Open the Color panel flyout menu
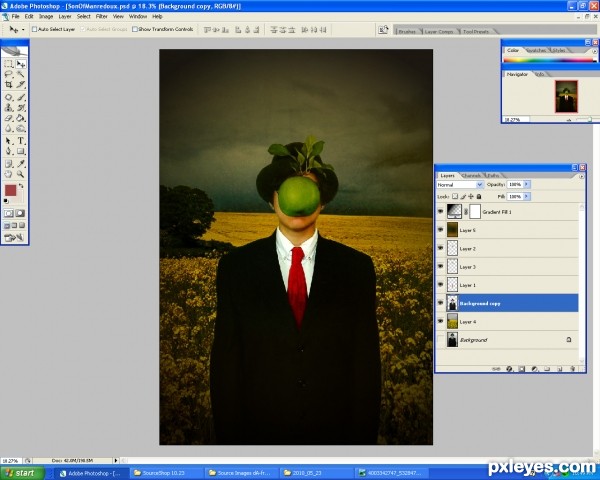 tap(594, 51)
